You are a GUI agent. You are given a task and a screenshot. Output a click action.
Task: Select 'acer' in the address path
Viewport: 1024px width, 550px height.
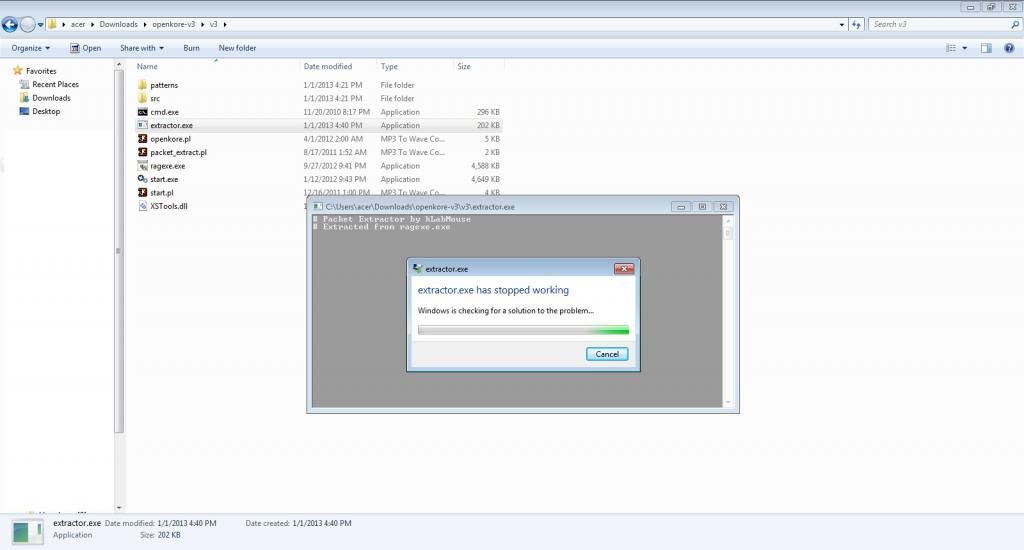tap(78, 24)
